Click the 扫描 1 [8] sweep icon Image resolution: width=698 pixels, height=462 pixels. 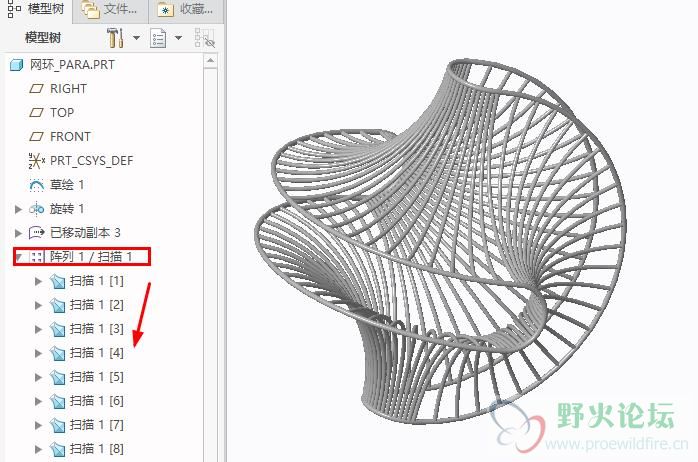click(57, 450)
